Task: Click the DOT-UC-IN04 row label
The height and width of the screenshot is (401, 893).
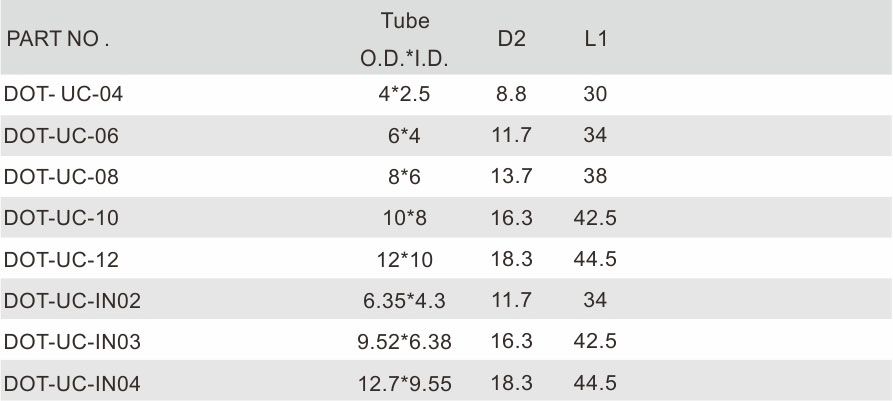Action: (72, 383)
